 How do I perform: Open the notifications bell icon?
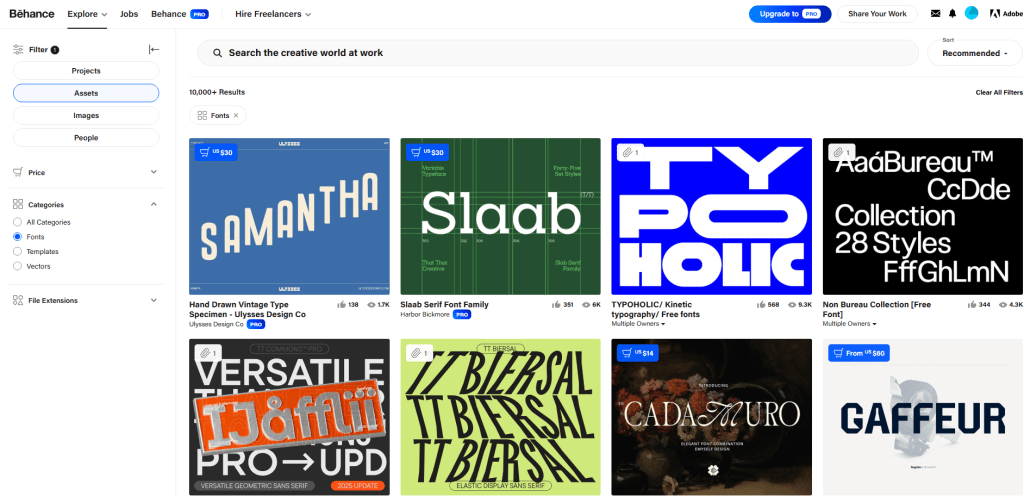click(x=953, y=14)
